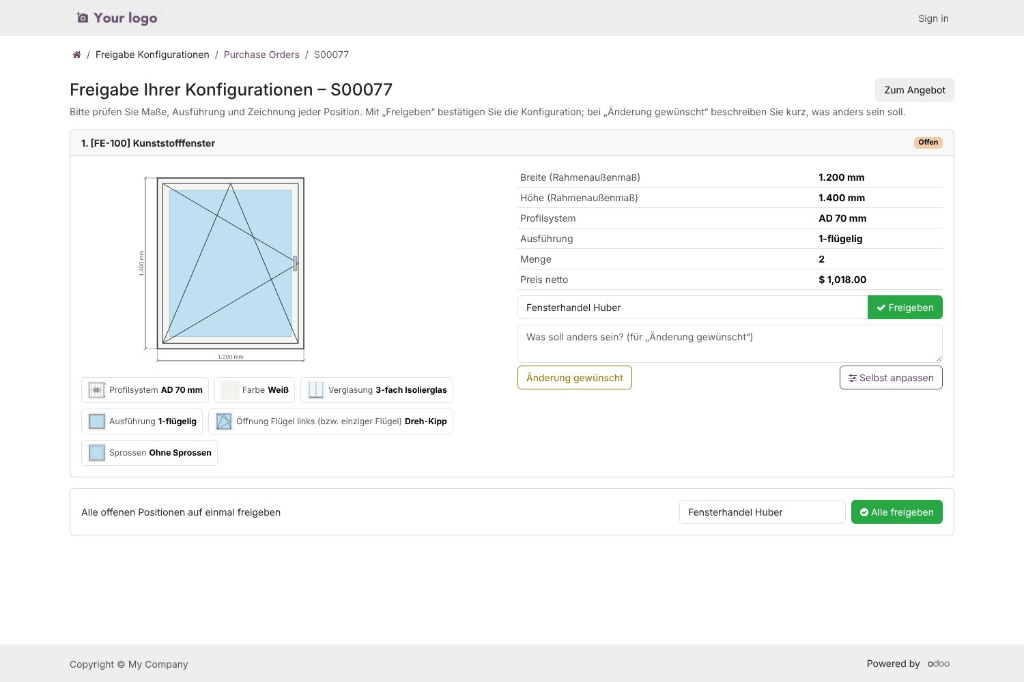Click the '1.400 mm' height value

(842, 198)
